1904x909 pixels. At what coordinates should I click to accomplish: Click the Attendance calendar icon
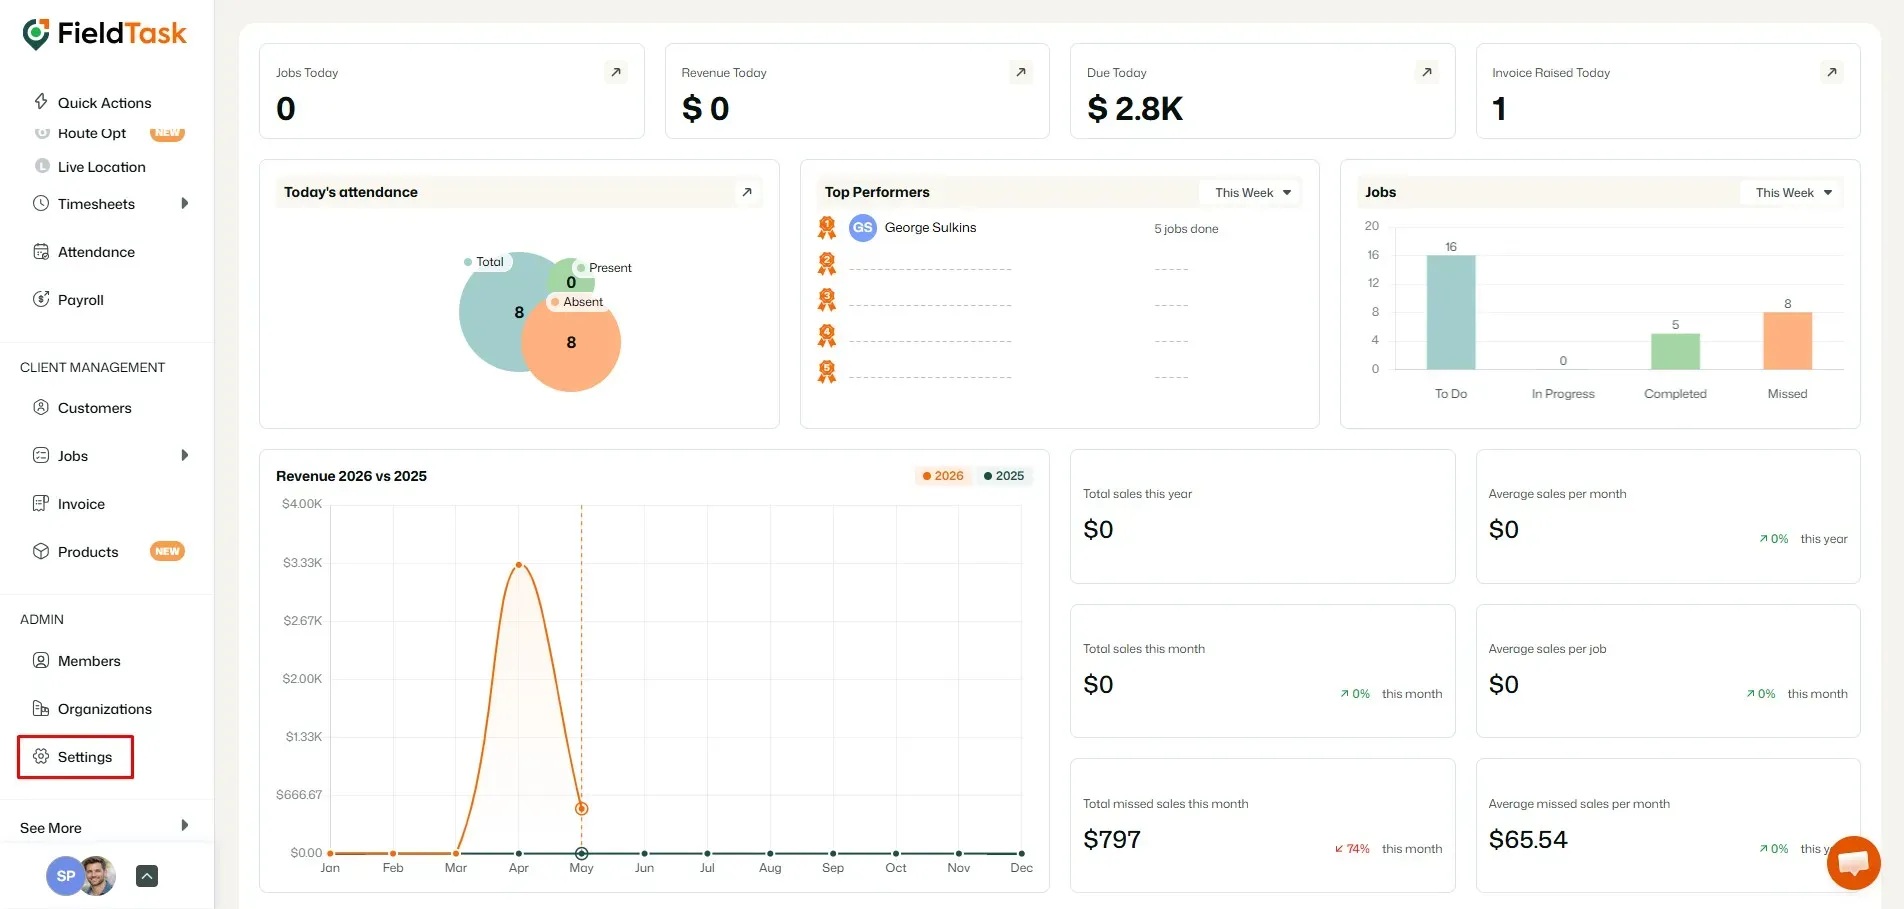[x=41, y=251]
